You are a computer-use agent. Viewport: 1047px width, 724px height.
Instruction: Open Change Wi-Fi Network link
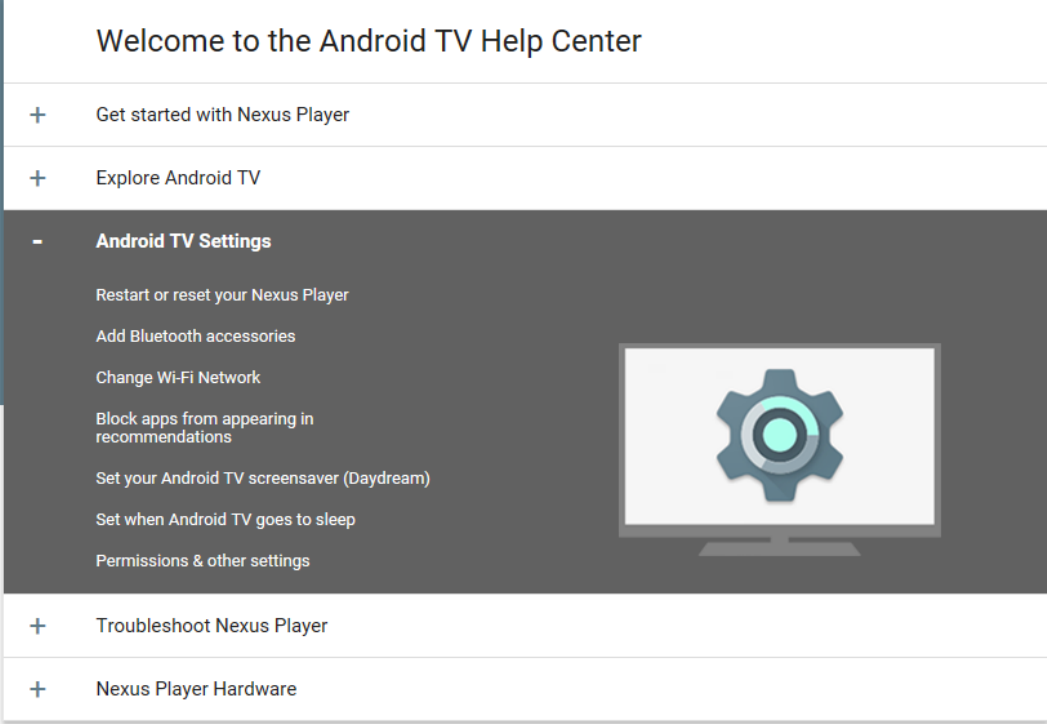click(x=178, y=377)
